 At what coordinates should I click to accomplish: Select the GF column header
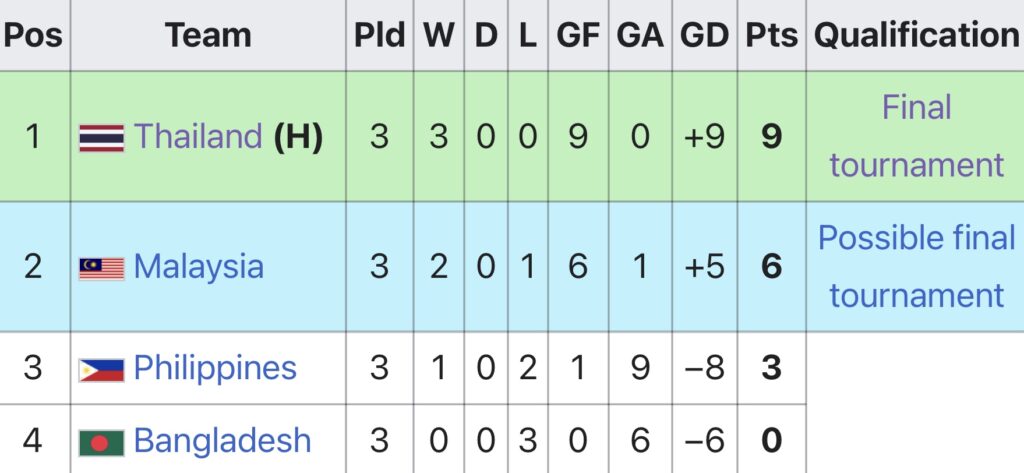577,35
